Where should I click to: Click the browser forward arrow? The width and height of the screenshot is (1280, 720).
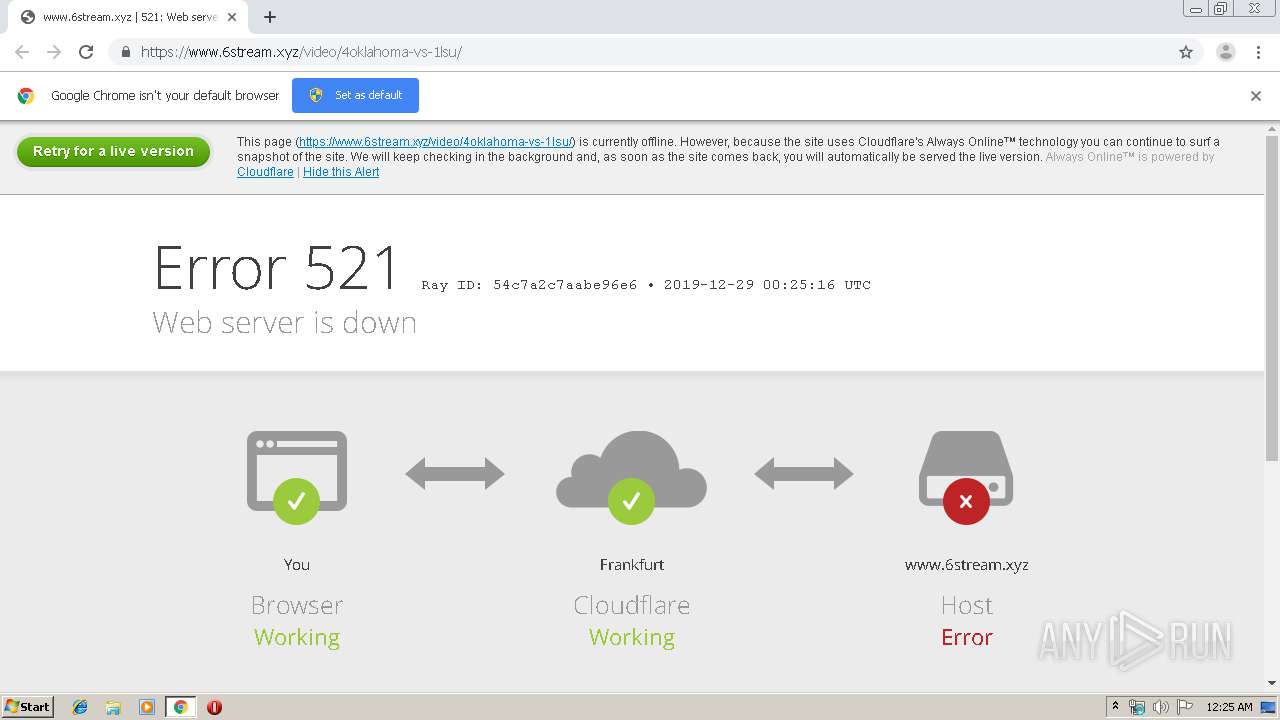[x=54, y=52]
